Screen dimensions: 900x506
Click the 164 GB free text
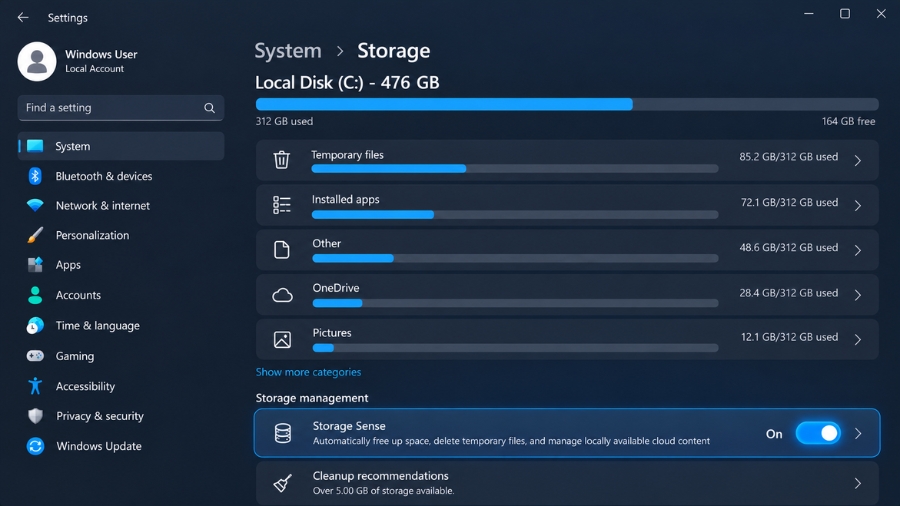(x=848, y=121)
